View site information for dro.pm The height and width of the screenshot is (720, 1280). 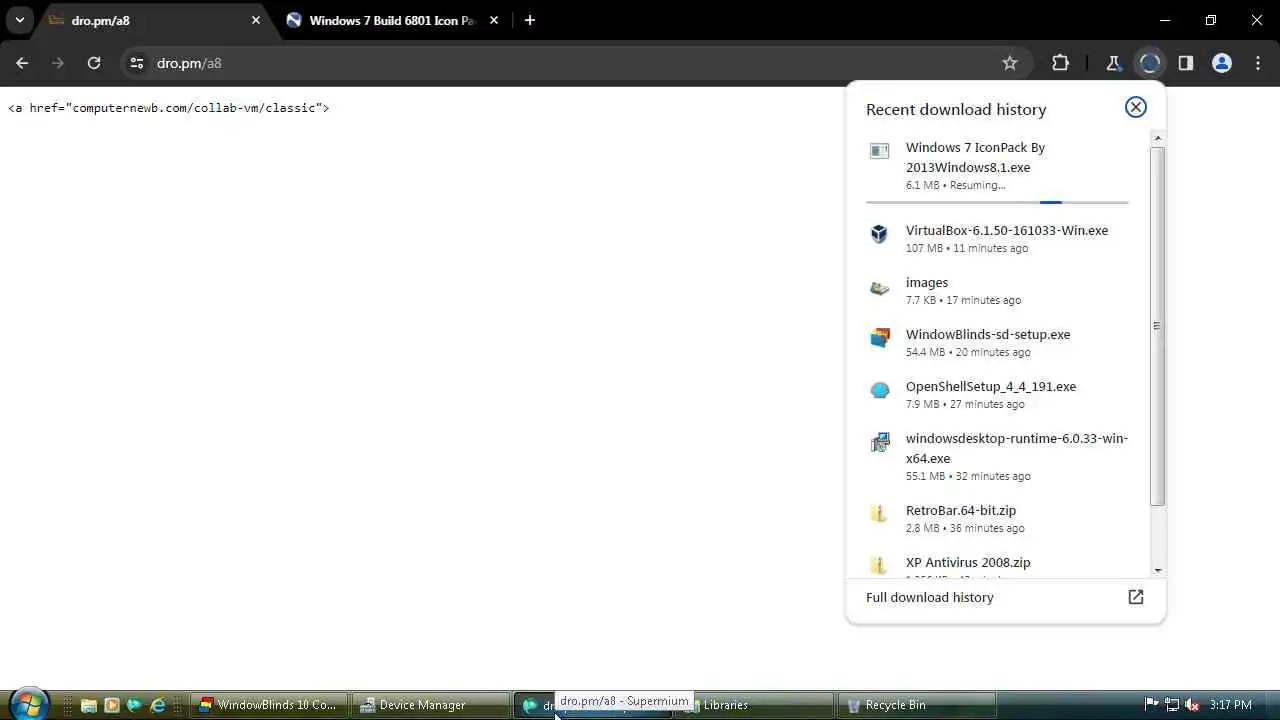click(x=137, y=63)
